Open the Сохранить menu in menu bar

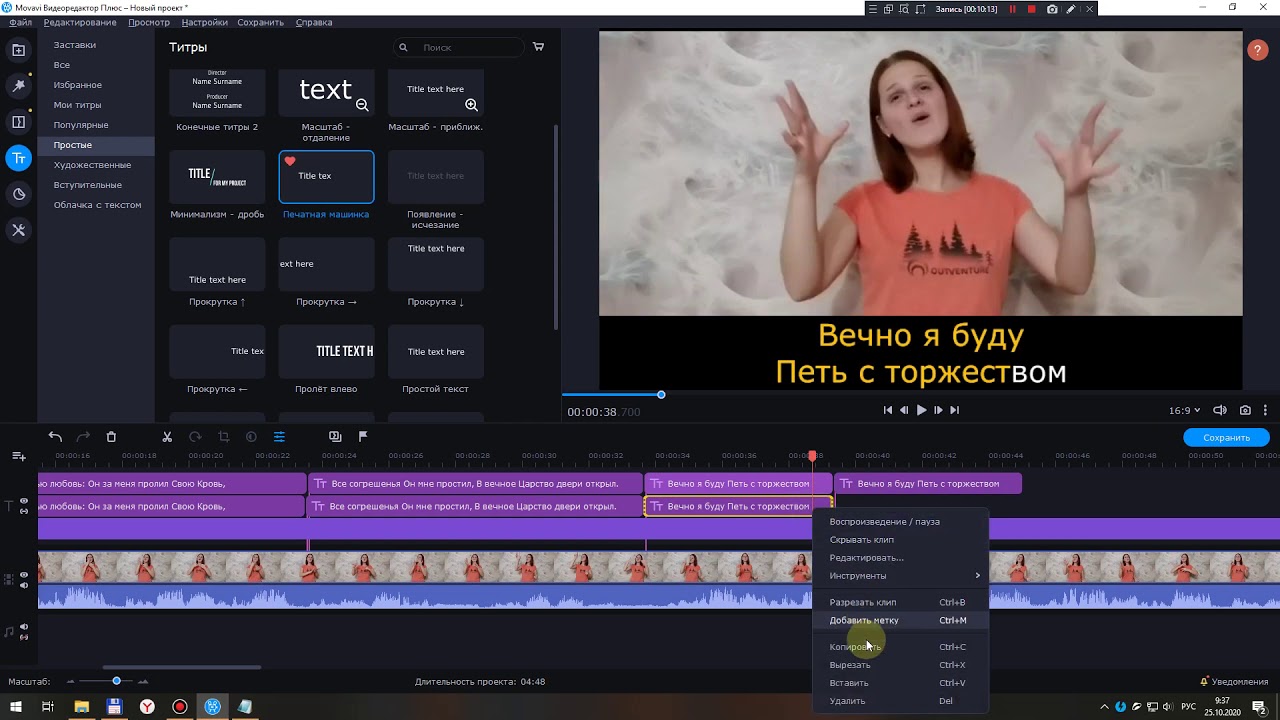point(260,22)
